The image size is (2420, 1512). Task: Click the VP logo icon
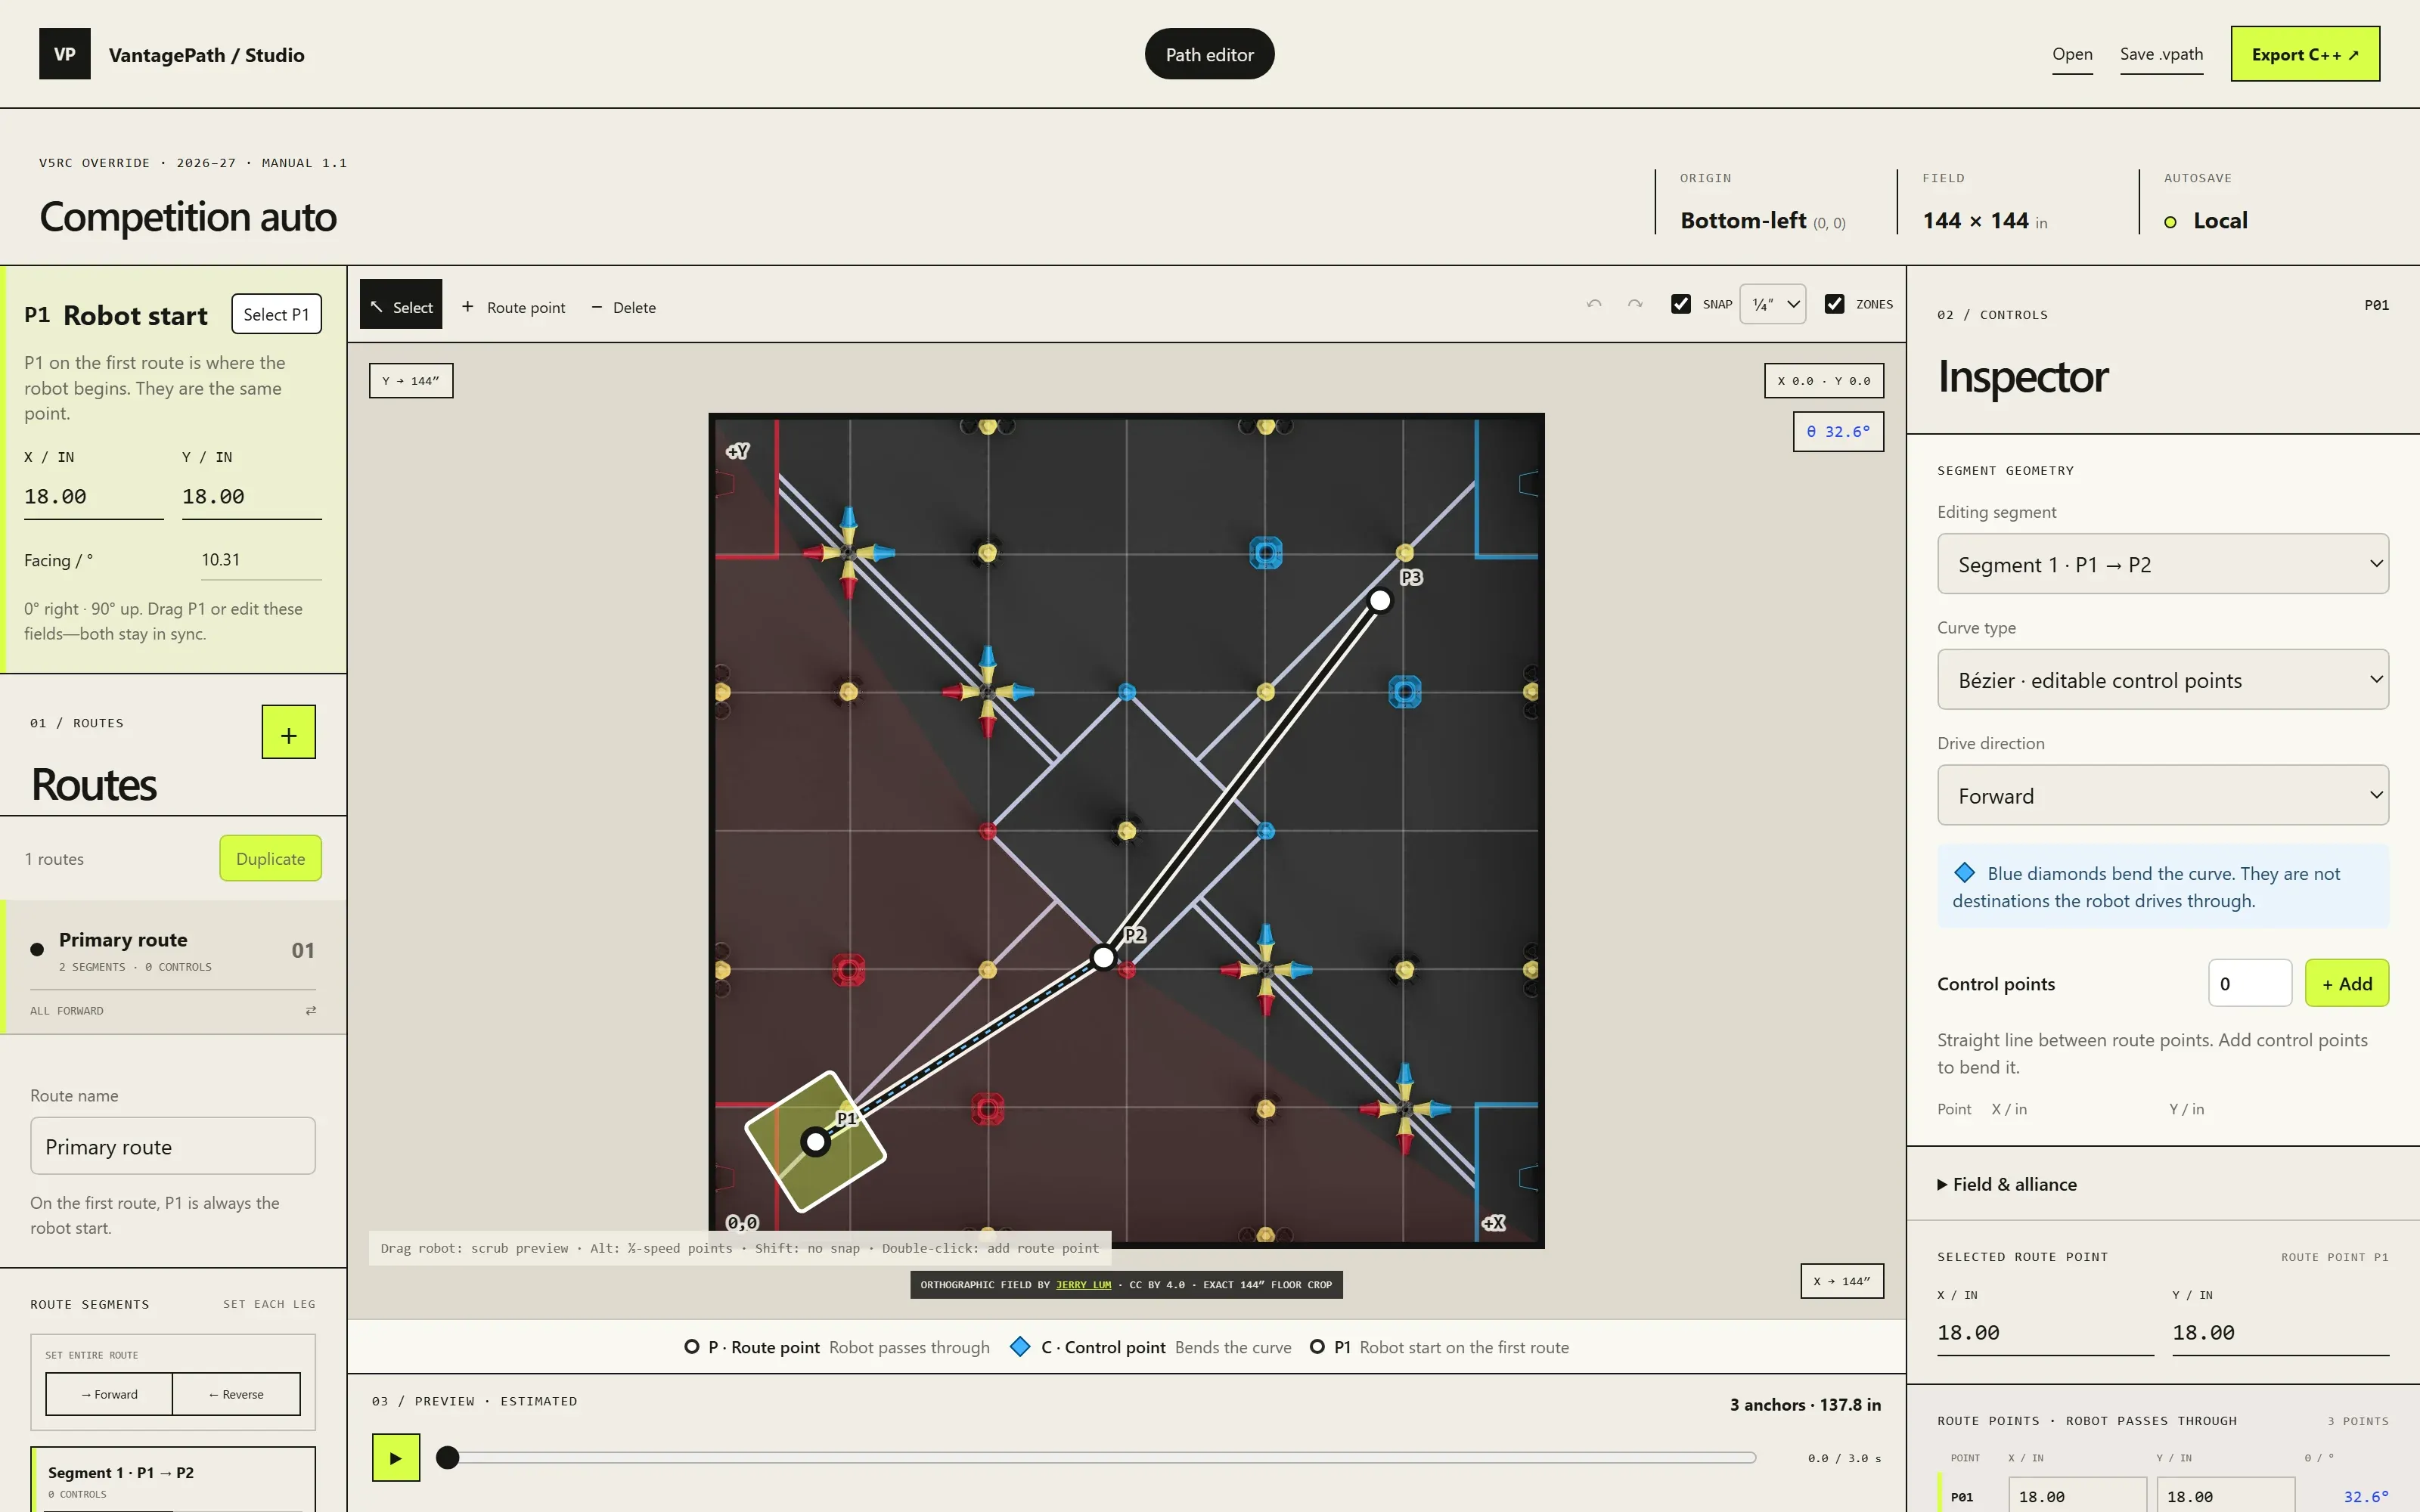coord(65,54)
